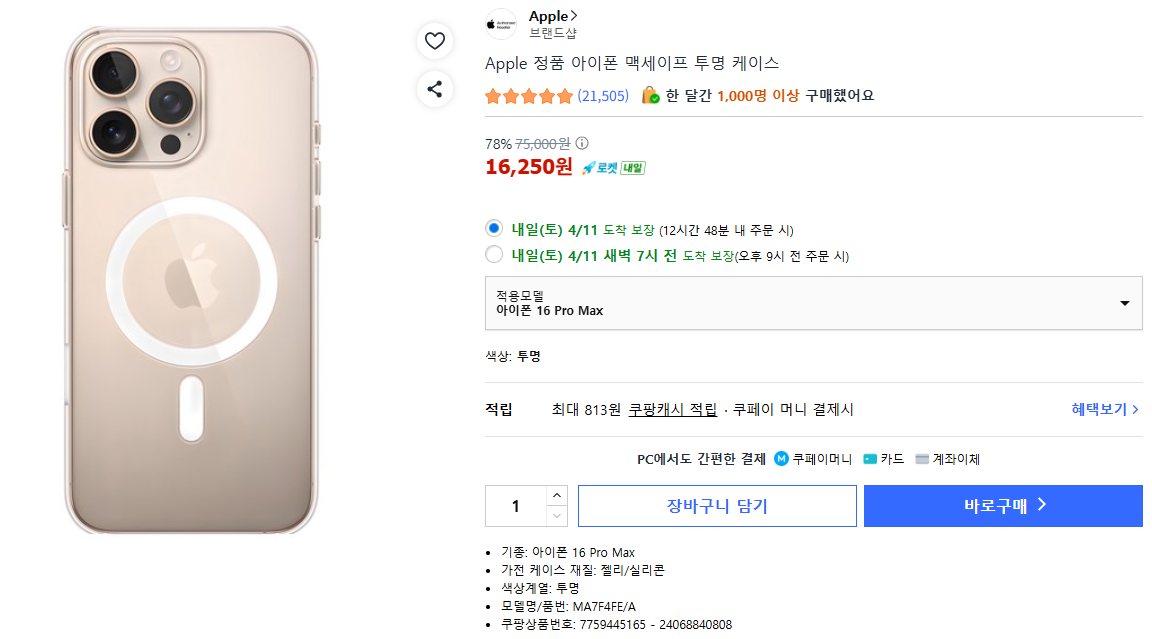Click the share icon button

click(434, 89)
